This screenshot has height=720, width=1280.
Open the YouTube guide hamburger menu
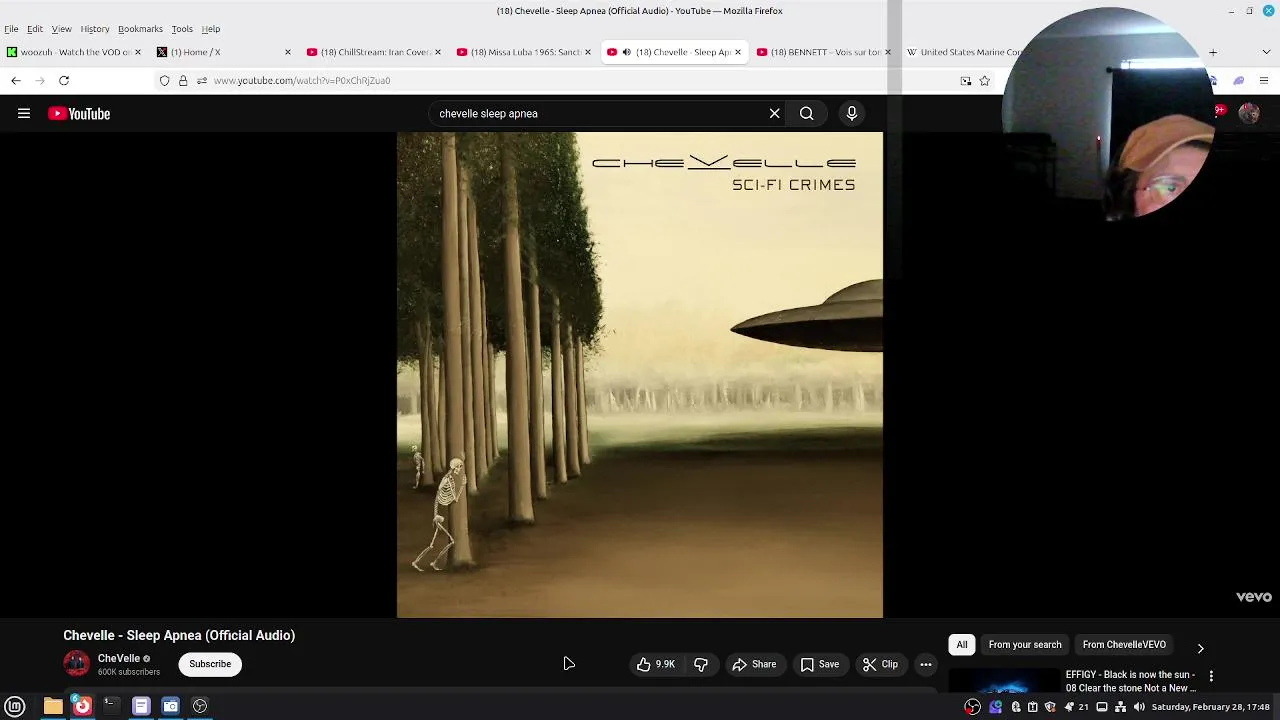tap(24, 114)
